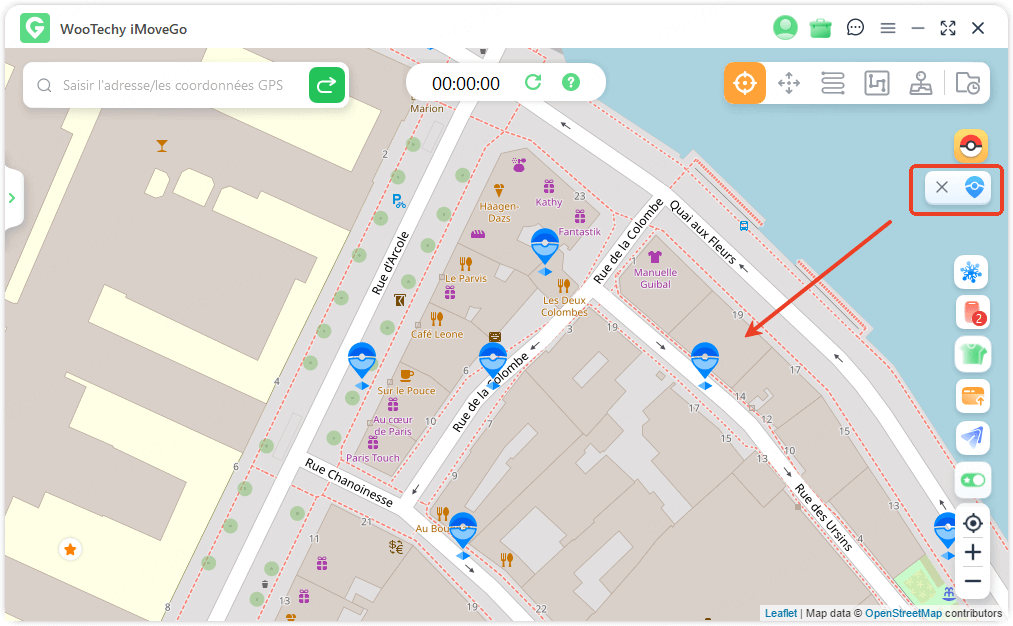Viewport: 1013px width, 626px height.
Task: Click the address or GPS coordinates field
Action: click(172, 86)
